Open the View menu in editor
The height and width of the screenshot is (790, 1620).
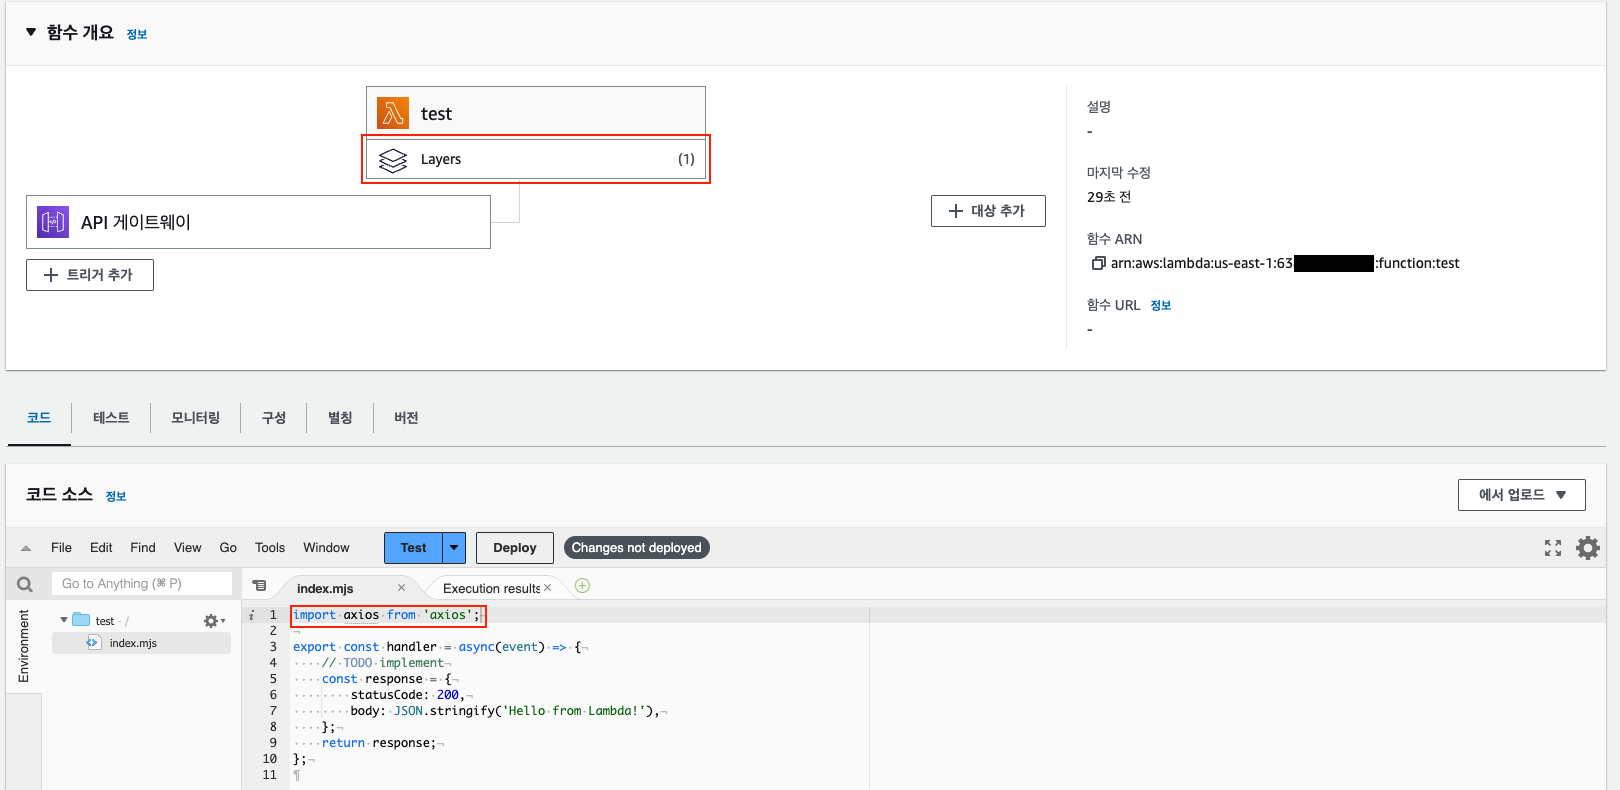point(187,548)
